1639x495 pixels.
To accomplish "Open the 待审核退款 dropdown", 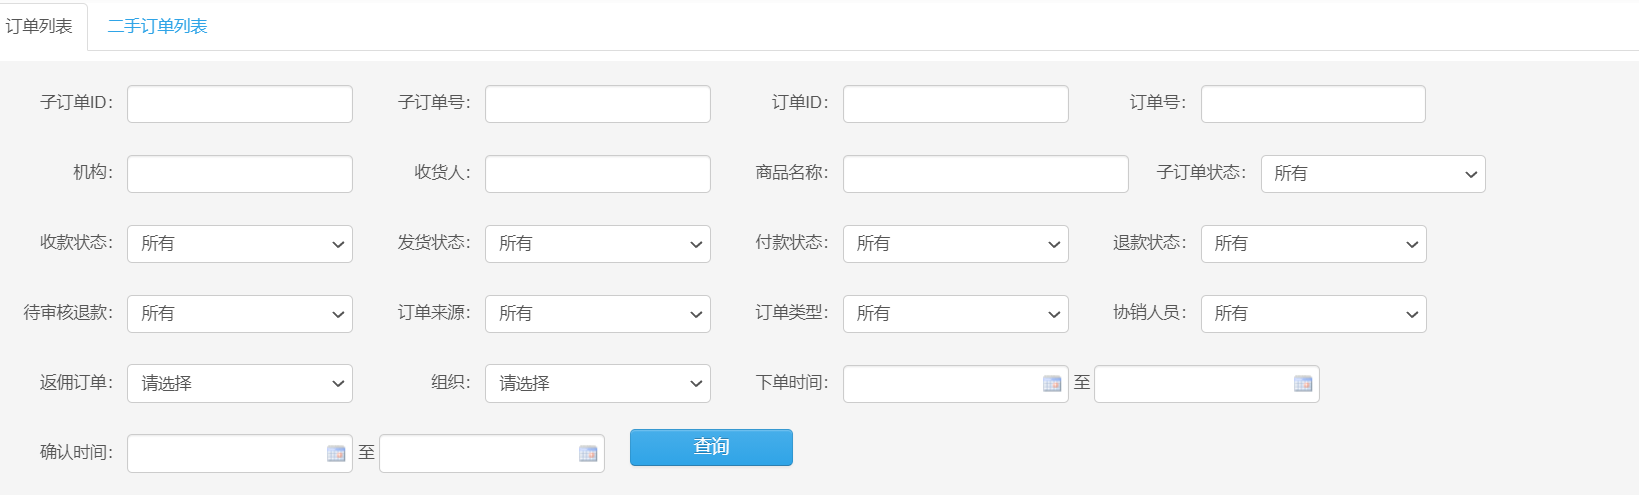I will click(x=240, y=314).
